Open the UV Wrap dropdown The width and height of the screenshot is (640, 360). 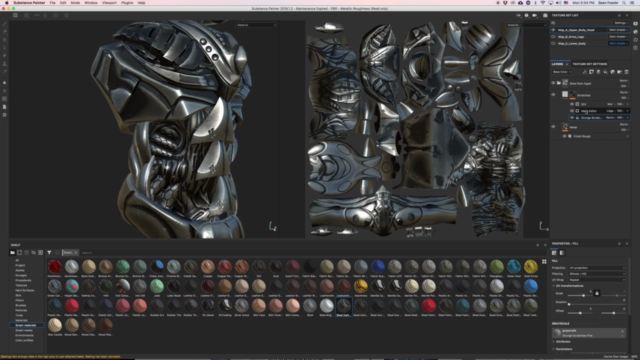click(597, 280)
